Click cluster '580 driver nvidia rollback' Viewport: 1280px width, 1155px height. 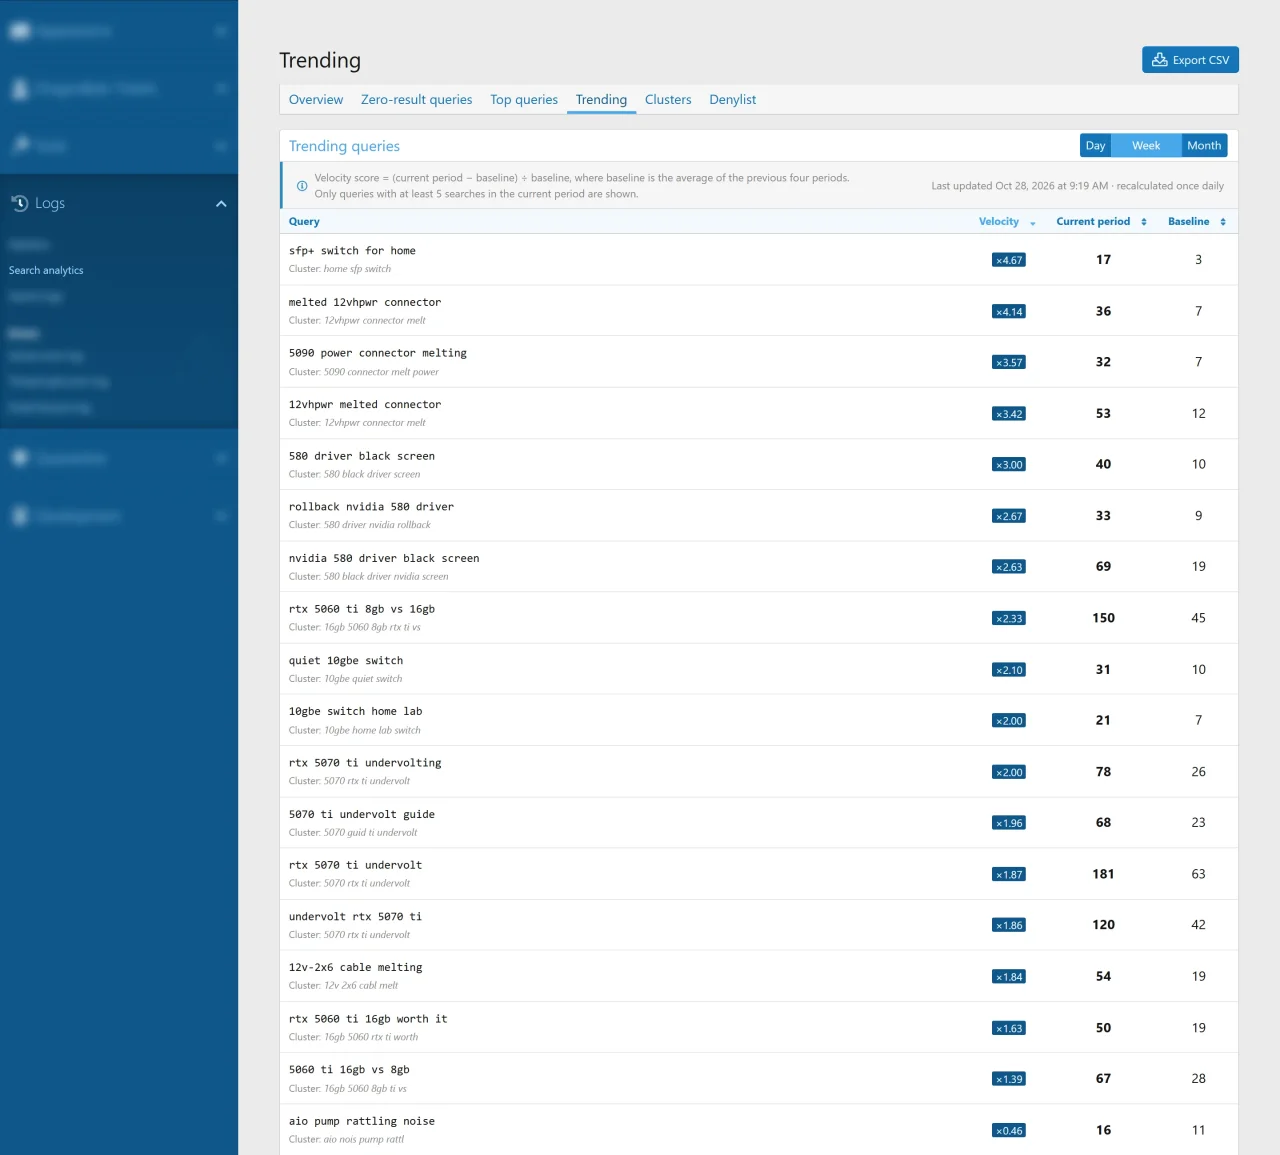pyautogui.click(x=377, y=525)
